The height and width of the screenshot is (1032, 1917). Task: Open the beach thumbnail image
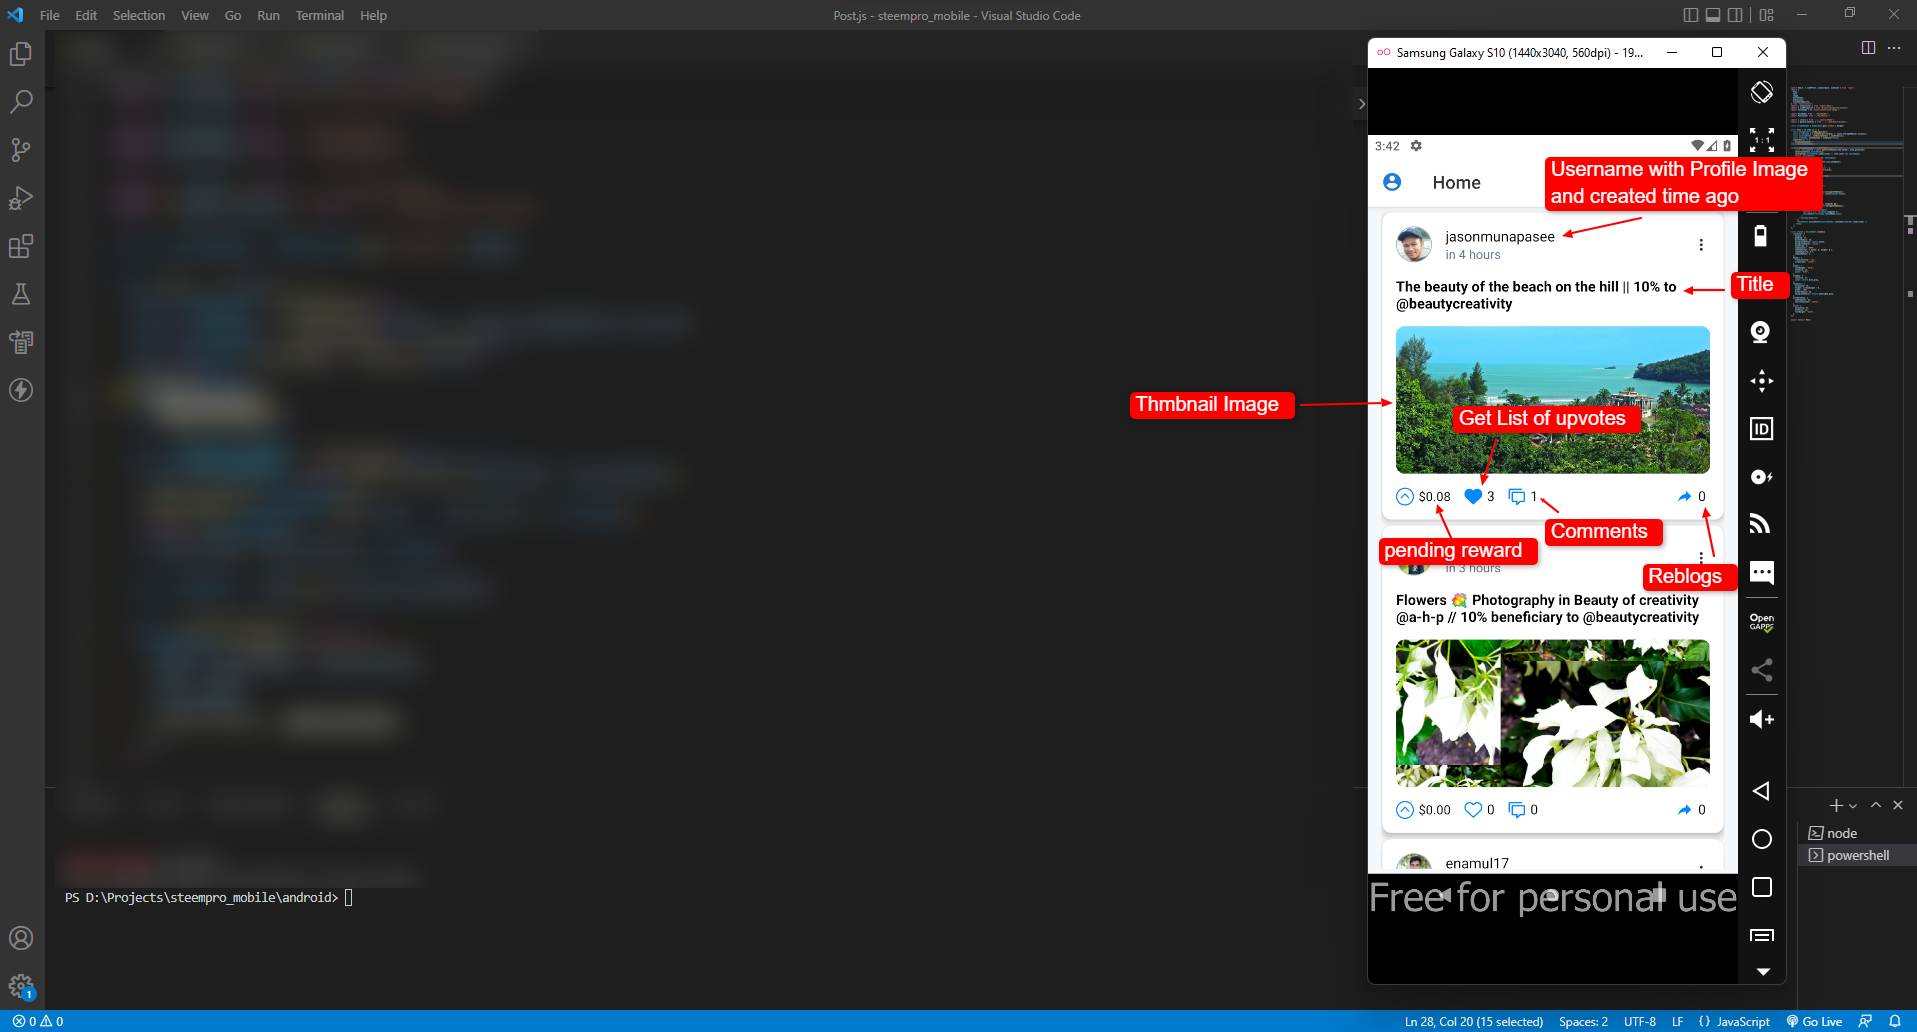(1552, 400)
